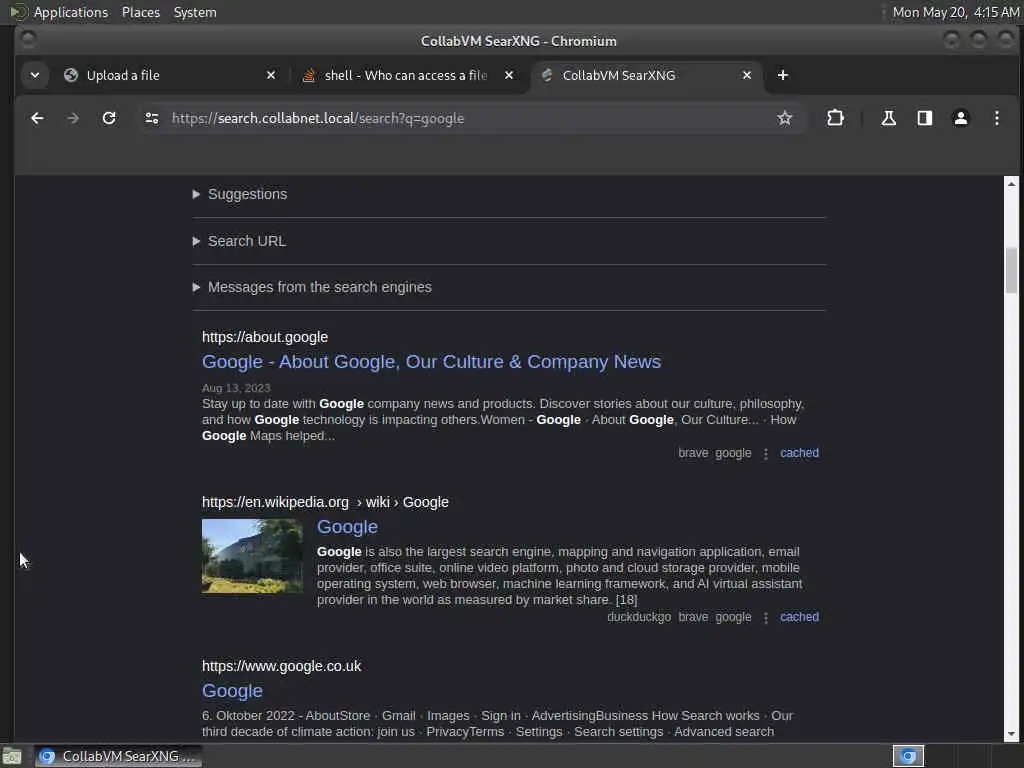Viewport: 1024px width, 768px height.
Task: Open the Places menu
Action: pyautogui.click(x=140, y=12)
